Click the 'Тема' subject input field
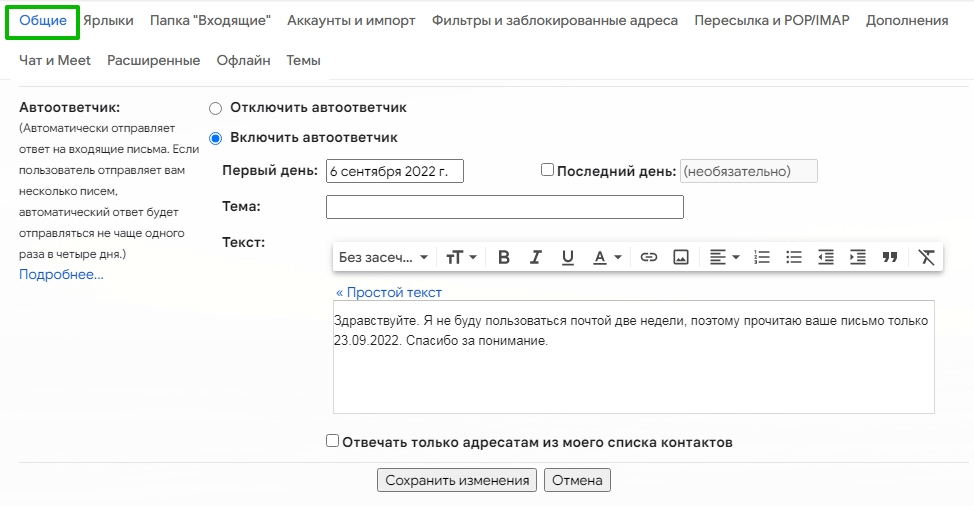This screenshot has height=506, width=974. tap(504, 207)
